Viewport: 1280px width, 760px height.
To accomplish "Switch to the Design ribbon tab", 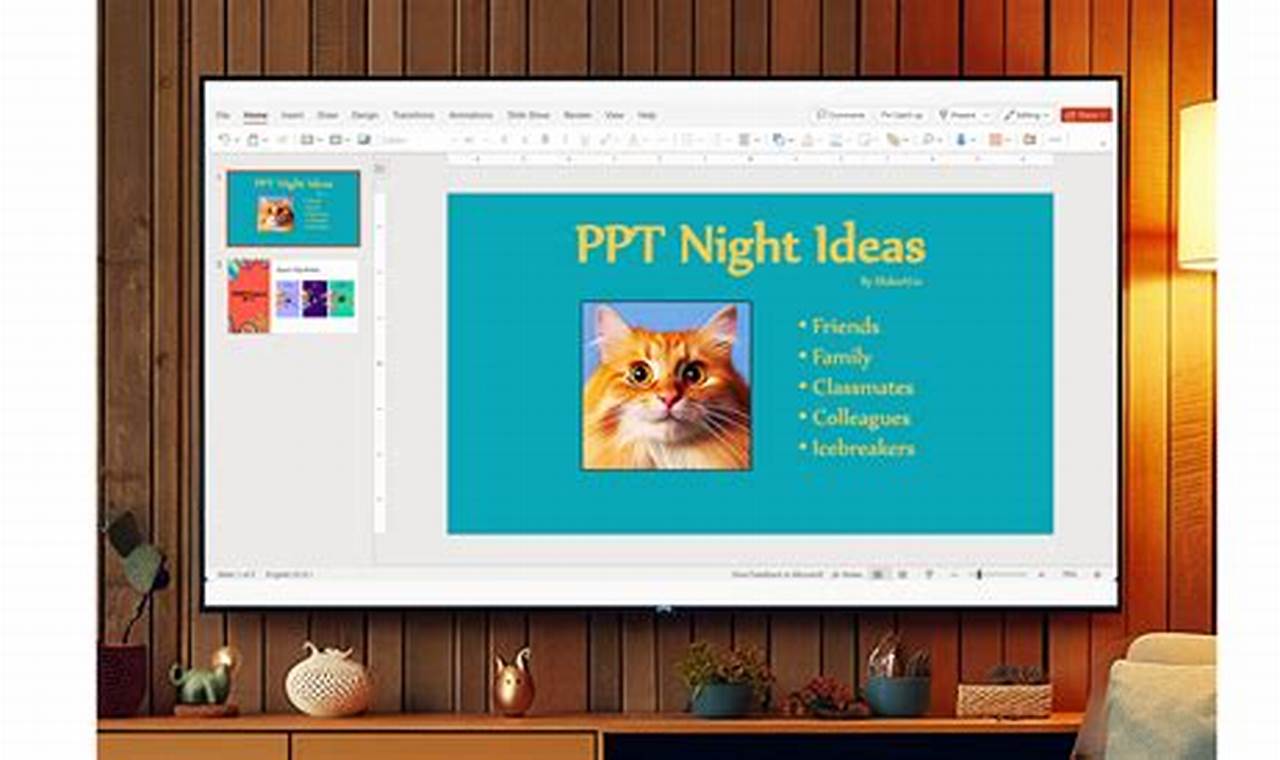I will (x=364, y=115).
